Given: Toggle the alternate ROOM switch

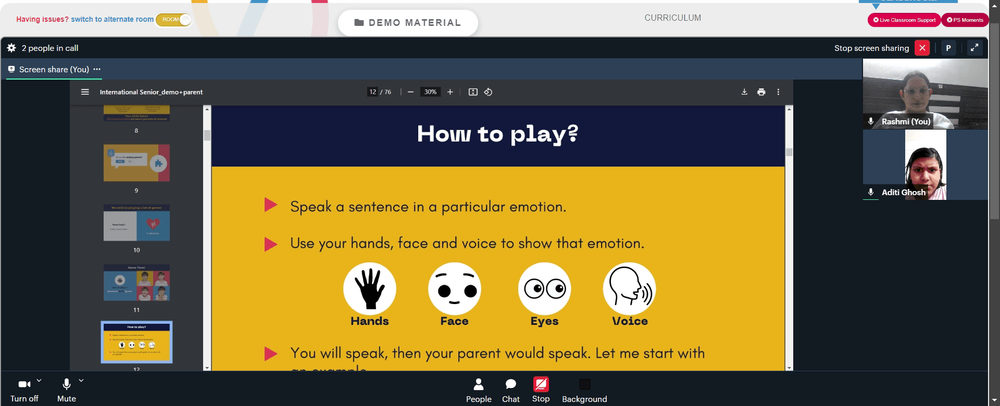Looking at the screenshot, I should pos(173,20).
